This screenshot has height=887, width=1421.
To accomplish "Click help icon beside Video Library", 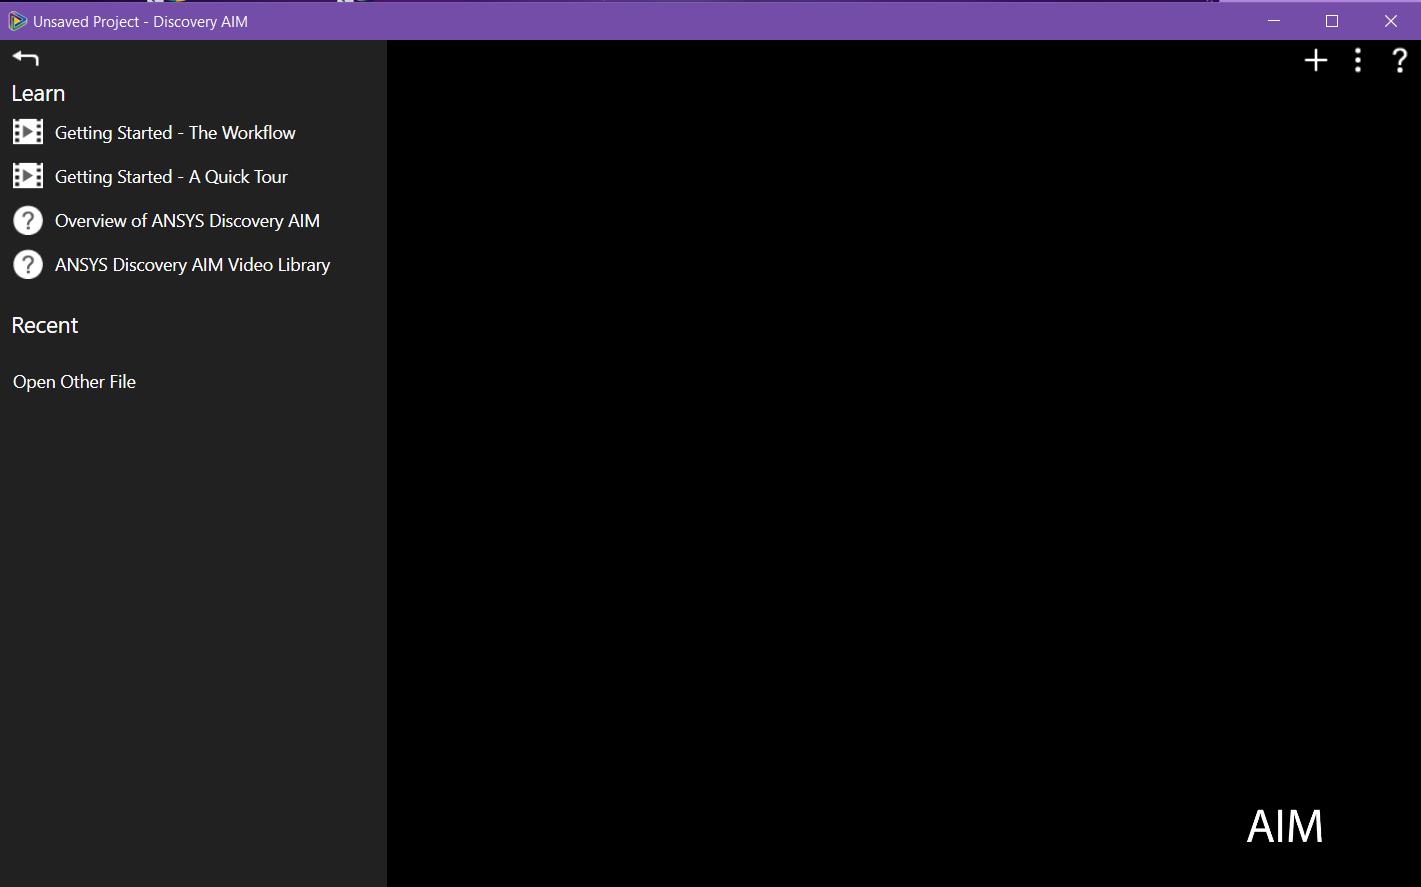I will (x=28, y=264).
